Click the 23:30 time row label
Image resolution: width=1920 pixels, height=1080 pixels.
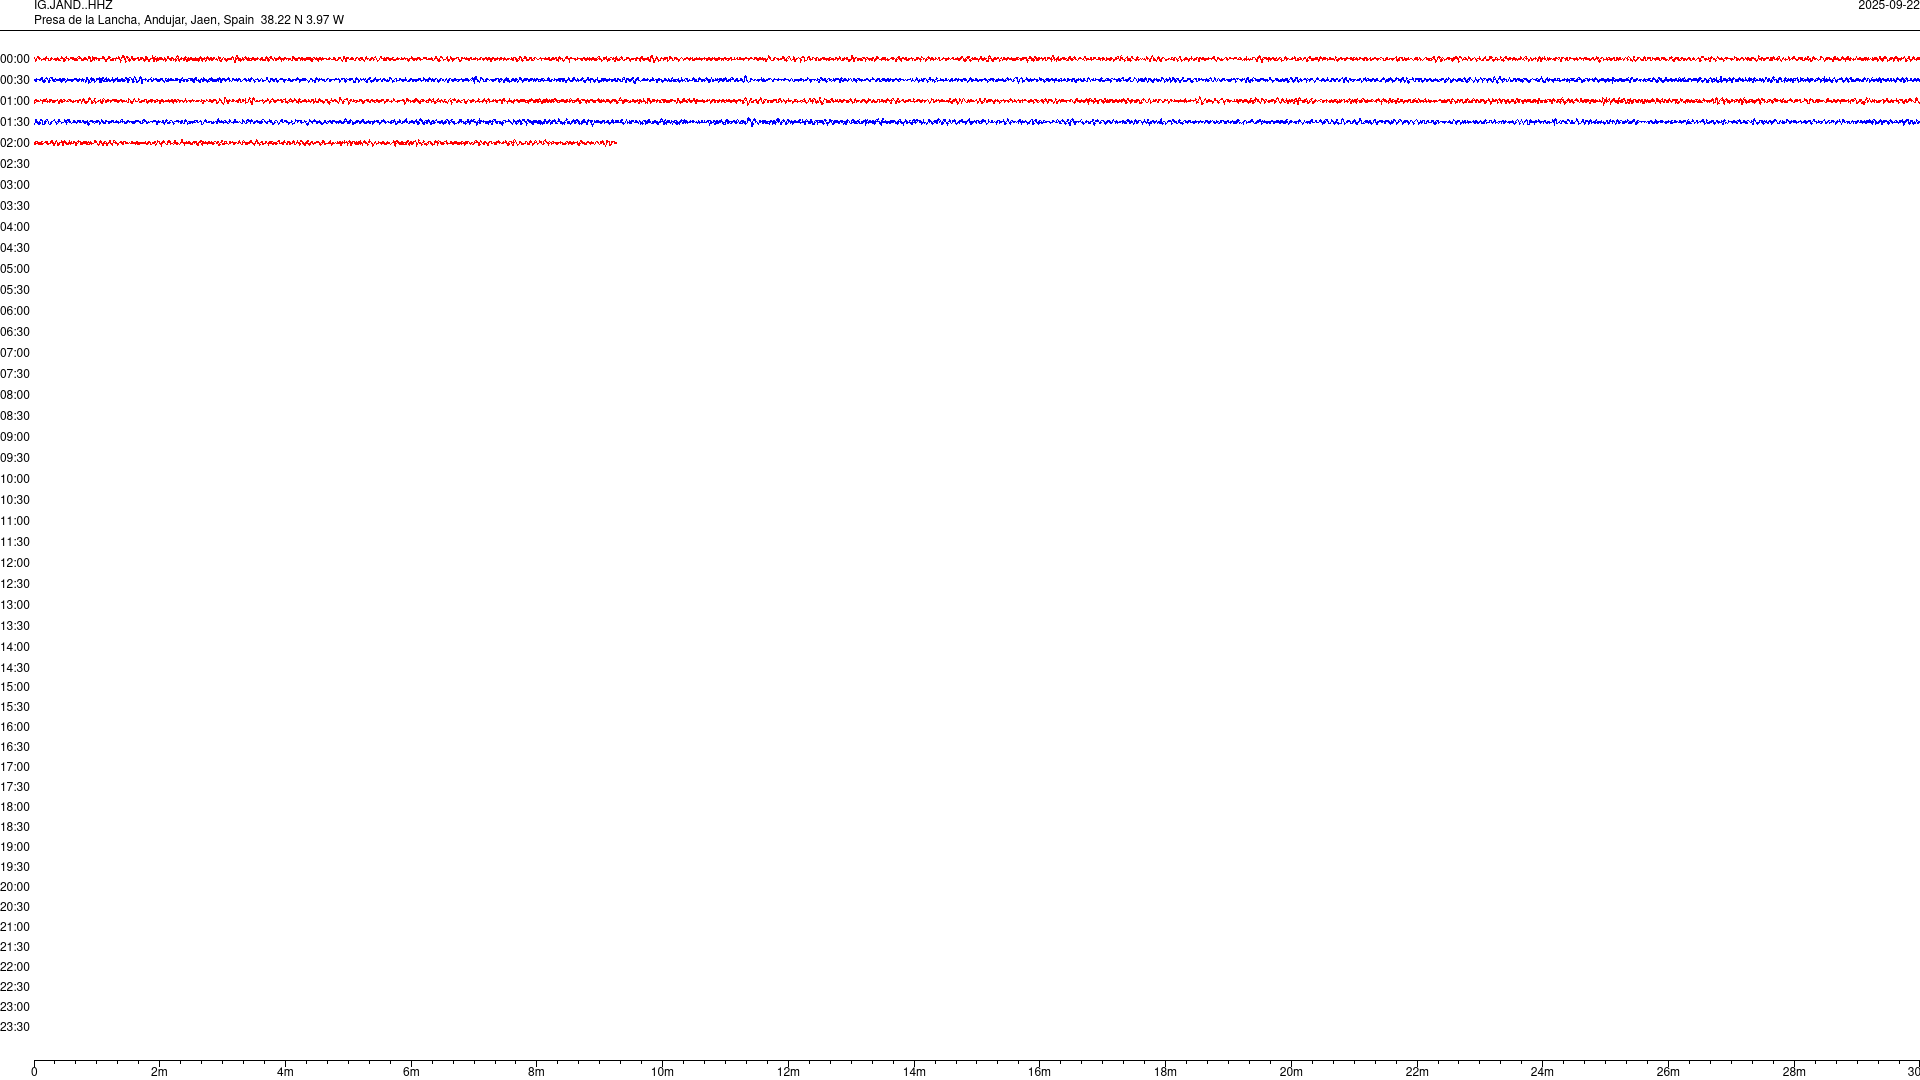tap(15, 1027)
